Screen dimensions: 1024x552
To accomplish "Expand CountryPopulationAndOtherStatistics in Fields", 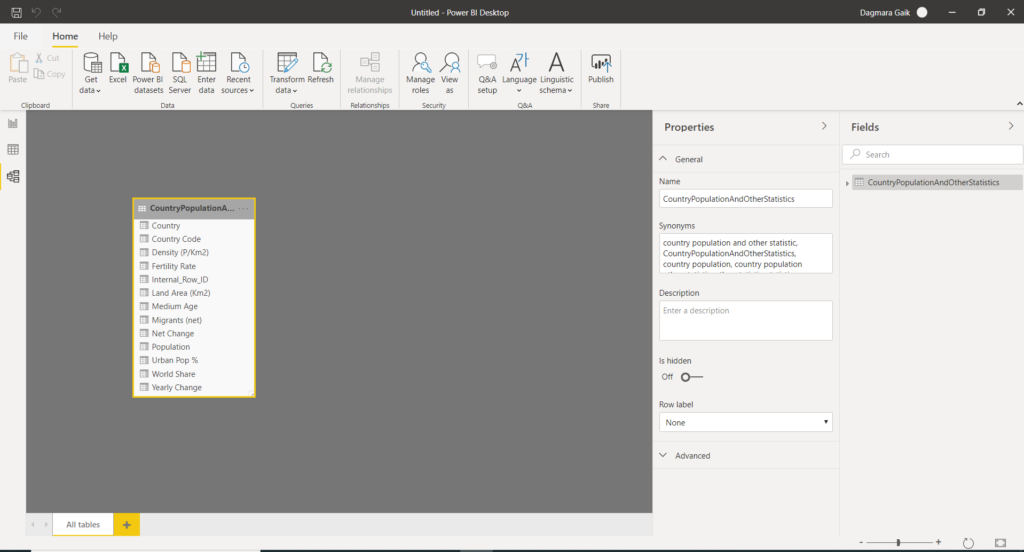I will click(x=848, y=183).
